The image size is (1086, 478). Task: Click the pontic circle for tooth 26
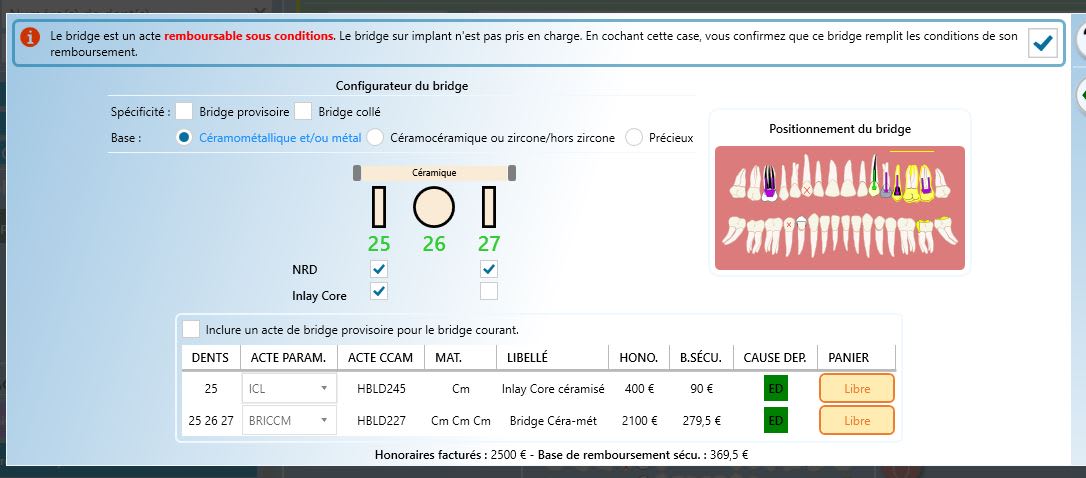tap(434, 206)
